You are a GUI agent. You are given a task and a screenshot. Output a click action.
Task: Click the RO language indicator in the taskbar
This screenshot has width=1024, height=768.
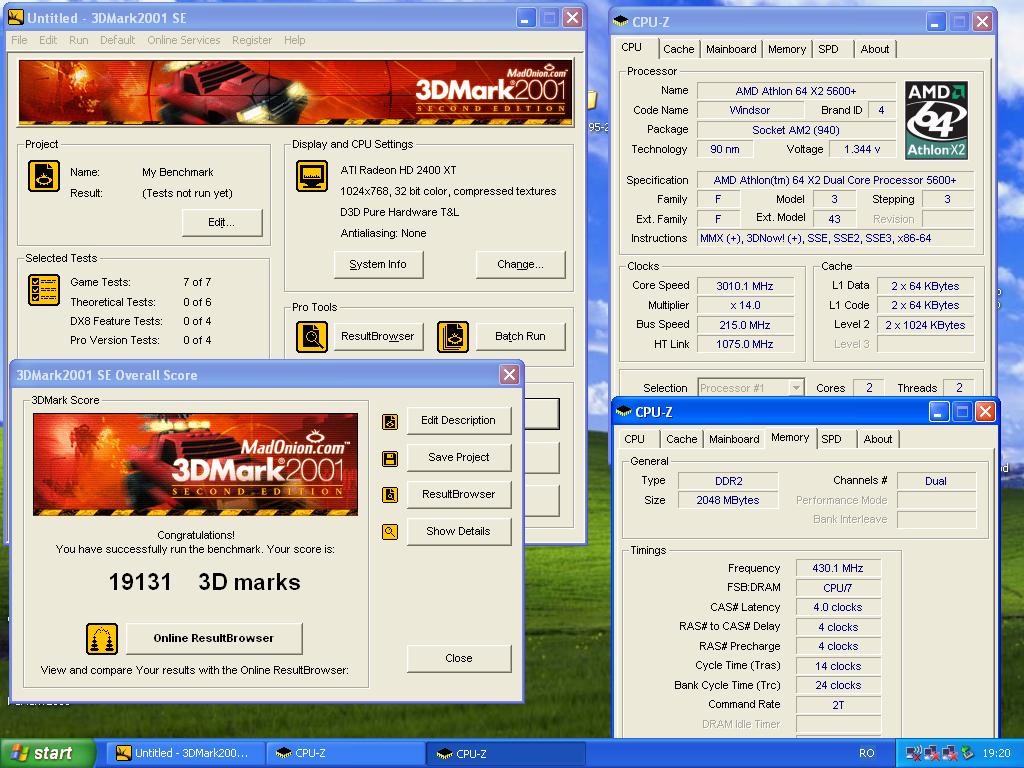point(866,753)
